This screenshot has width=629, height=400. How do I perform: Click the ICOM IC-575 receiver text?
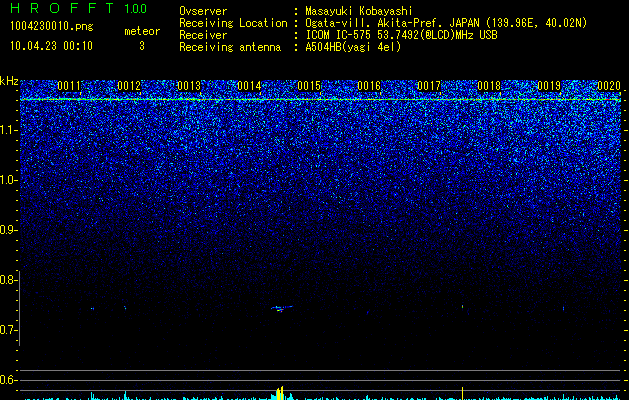pyautogui.click(x=401, y=35)
